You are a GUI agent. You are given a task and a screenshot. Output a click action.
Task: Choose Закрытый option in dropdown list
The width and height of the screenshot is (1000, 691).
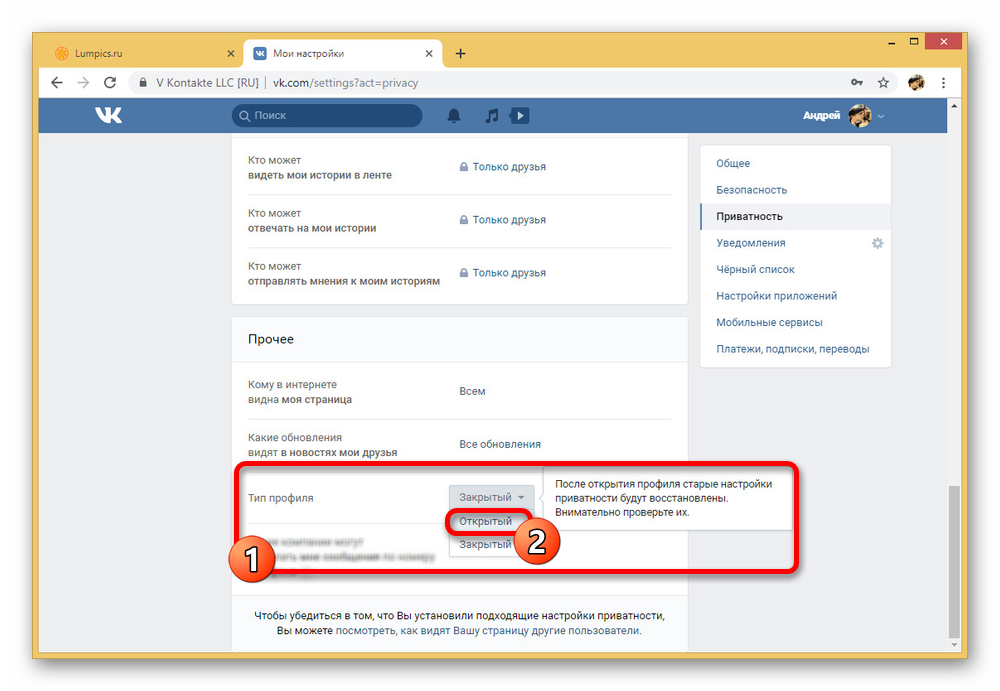click(485, 544)
